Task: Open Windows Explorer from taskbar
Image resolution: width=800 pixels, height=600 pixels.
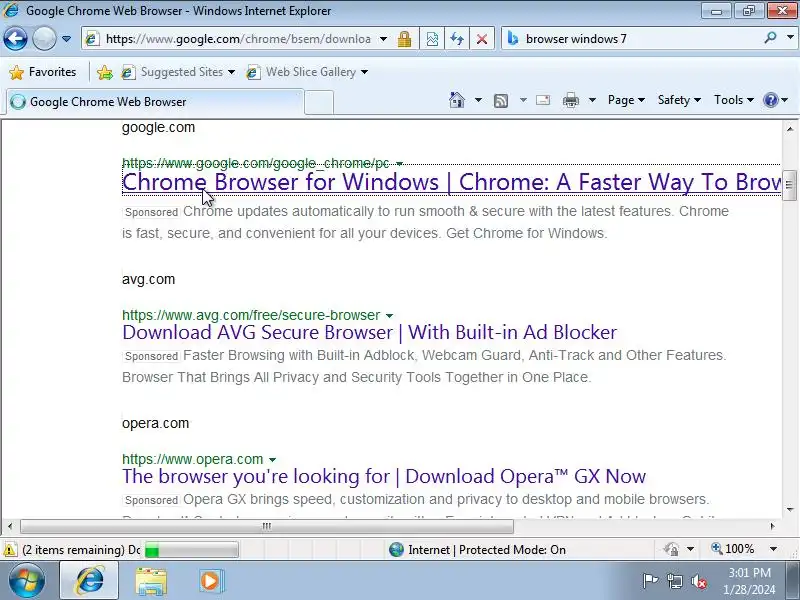Action: [x=151, y=581]
